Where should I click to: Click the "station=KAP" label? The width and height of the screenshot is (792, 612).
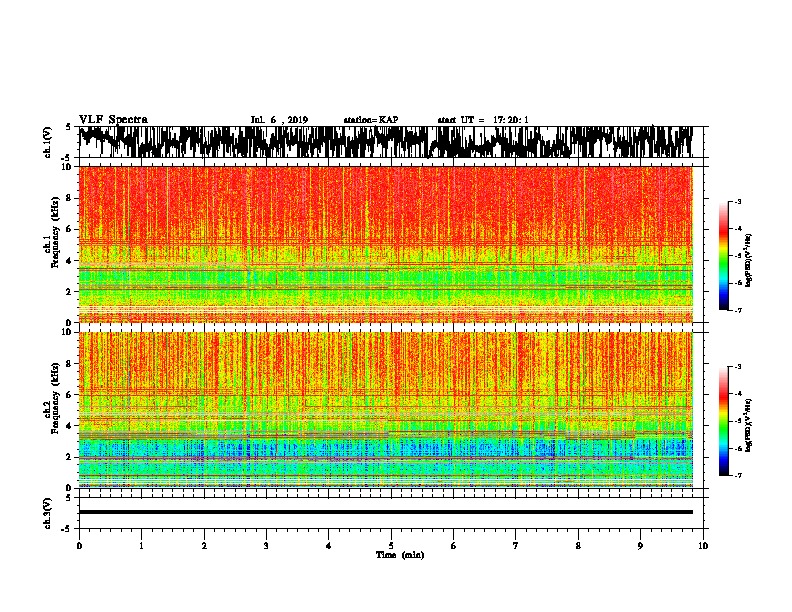[x=371, y=120]
